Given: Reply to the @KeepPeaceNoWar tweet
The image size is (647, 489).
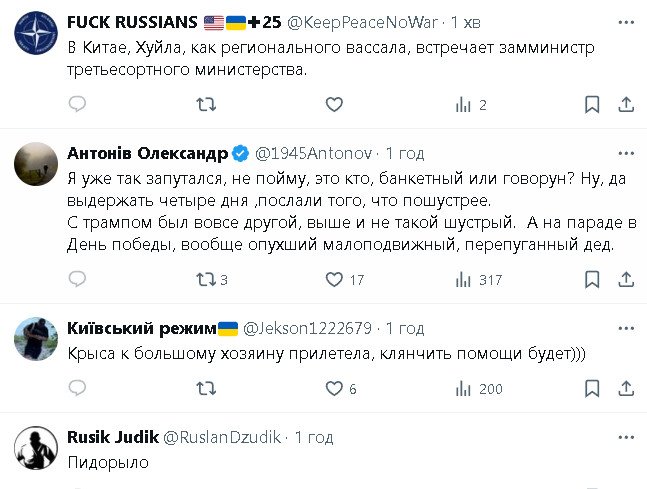Looking at the screenshot, I should coord(78,105).
